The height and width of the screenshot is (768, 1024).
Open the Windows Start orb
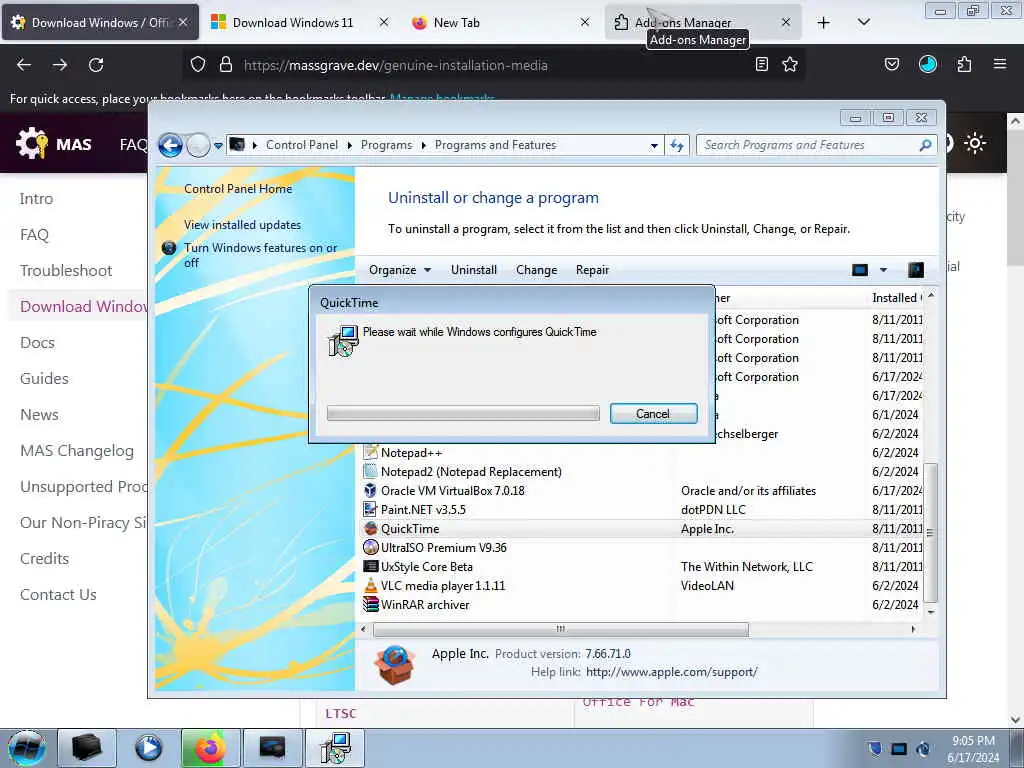27,748
